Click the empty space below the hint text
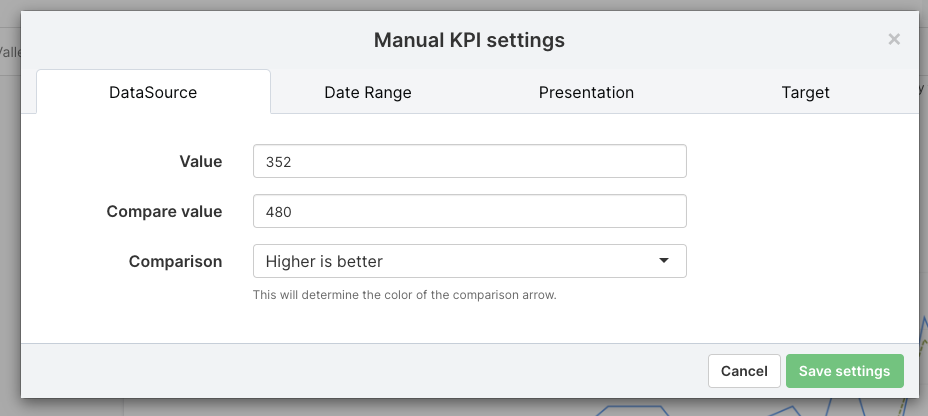The width and height of the screenshot is (928, 416). 469,322
